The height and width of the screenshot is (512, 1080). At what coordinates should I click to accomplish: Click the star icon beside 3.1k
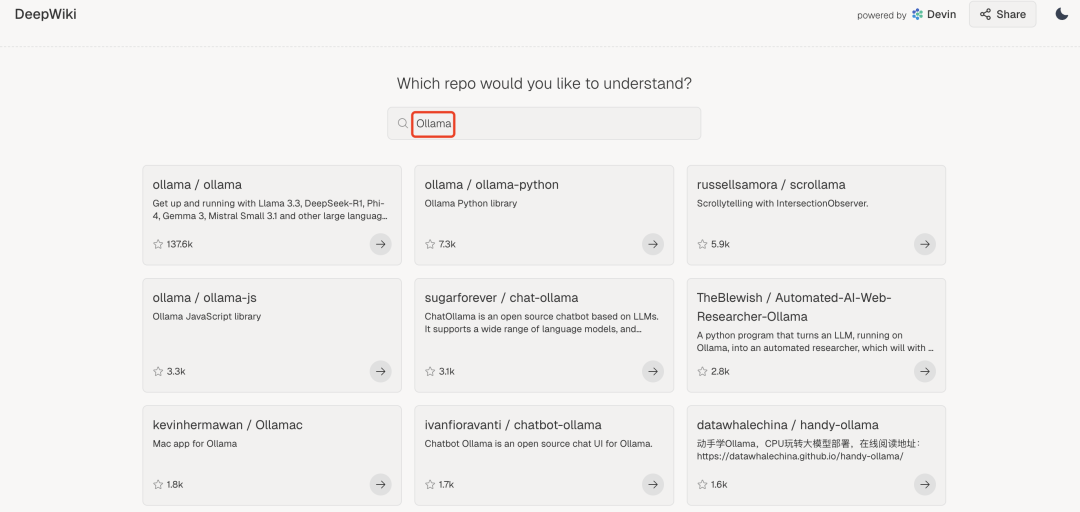tap(430, 371)
